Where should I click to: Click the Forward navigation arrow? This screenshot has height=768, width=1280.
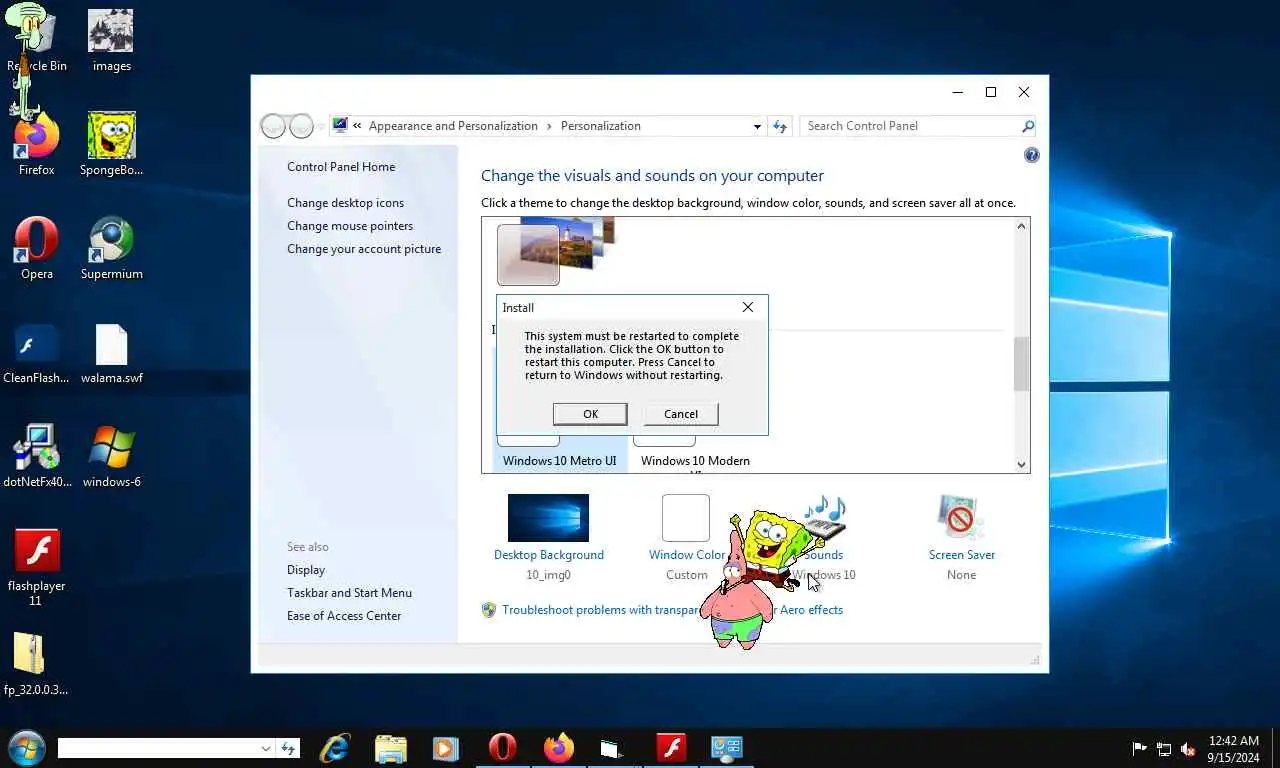pyautogui.click(x=301, y=126)
